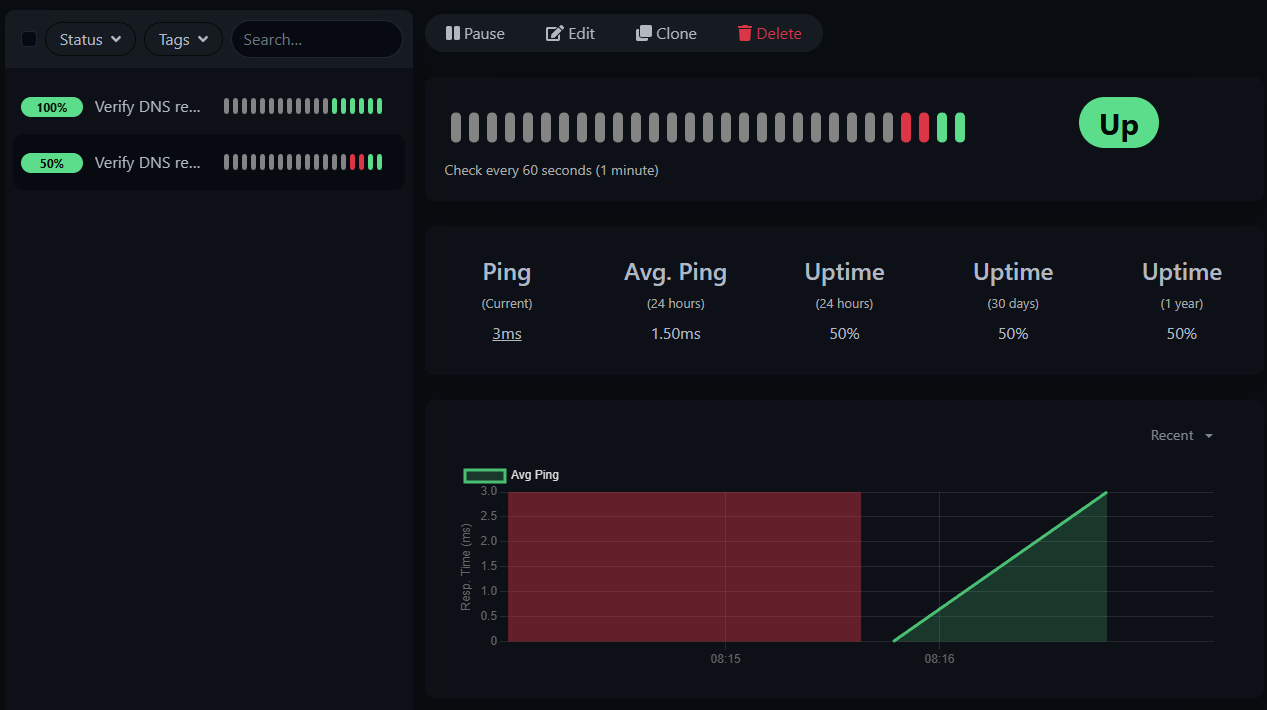1267x710 pixels.
Task: Click the 3ms current ping link
Action: click(x=506, y=333)
